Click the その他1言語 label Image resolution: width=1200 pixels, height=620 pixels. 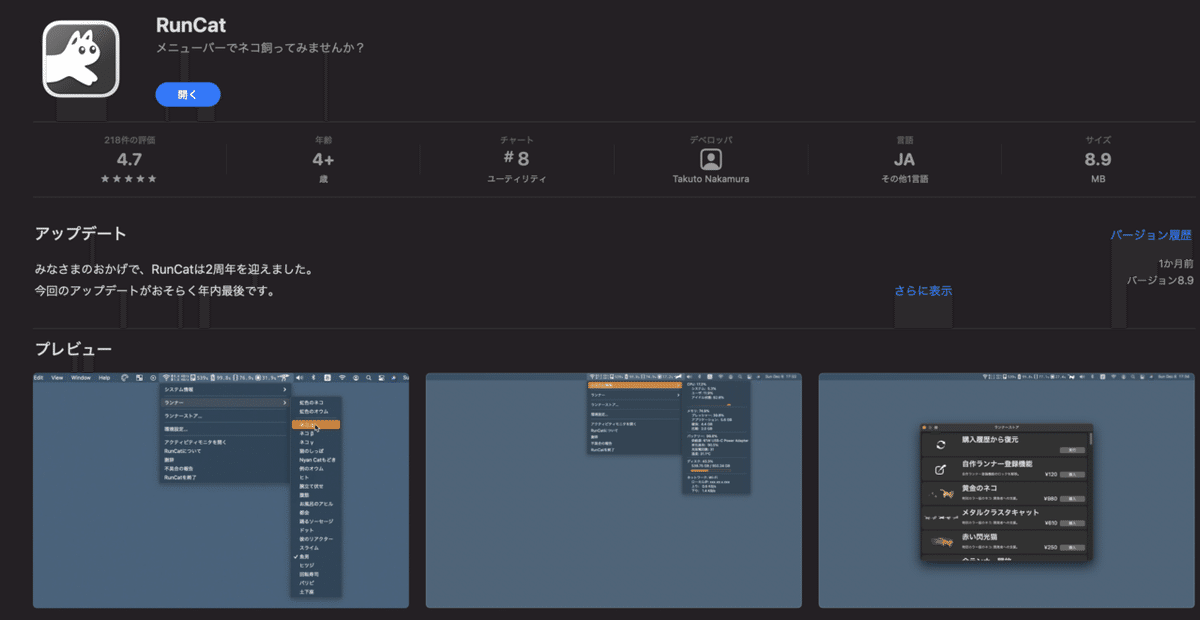904,179
